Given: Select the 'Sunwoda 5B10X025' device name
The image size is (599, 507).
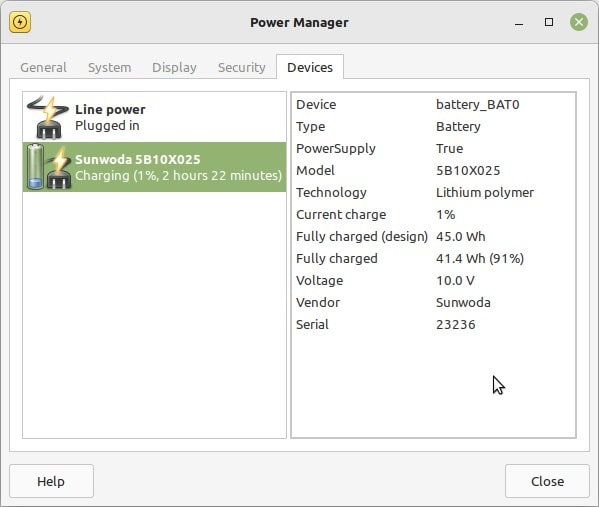Looking at the screenshot, I should [138, 159].
